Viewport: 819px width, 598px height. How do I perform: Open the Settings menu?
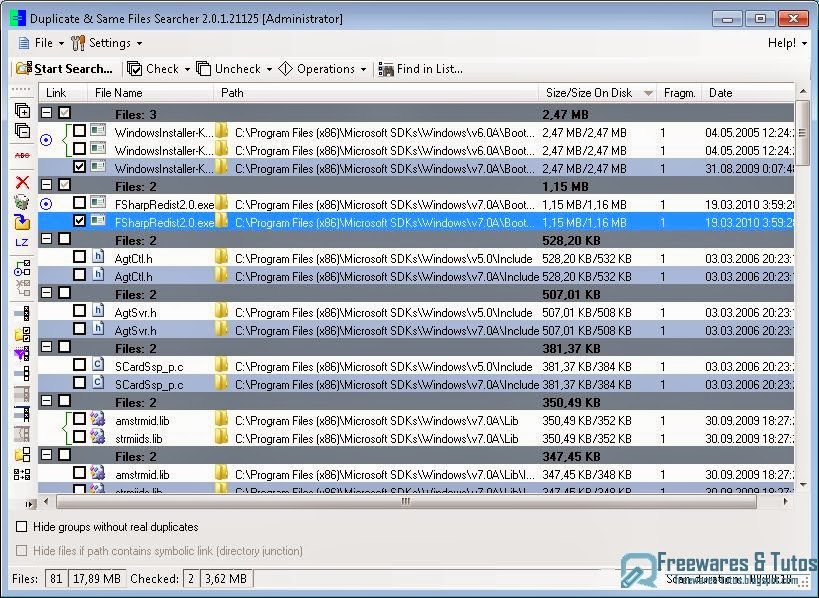[107, 43]
